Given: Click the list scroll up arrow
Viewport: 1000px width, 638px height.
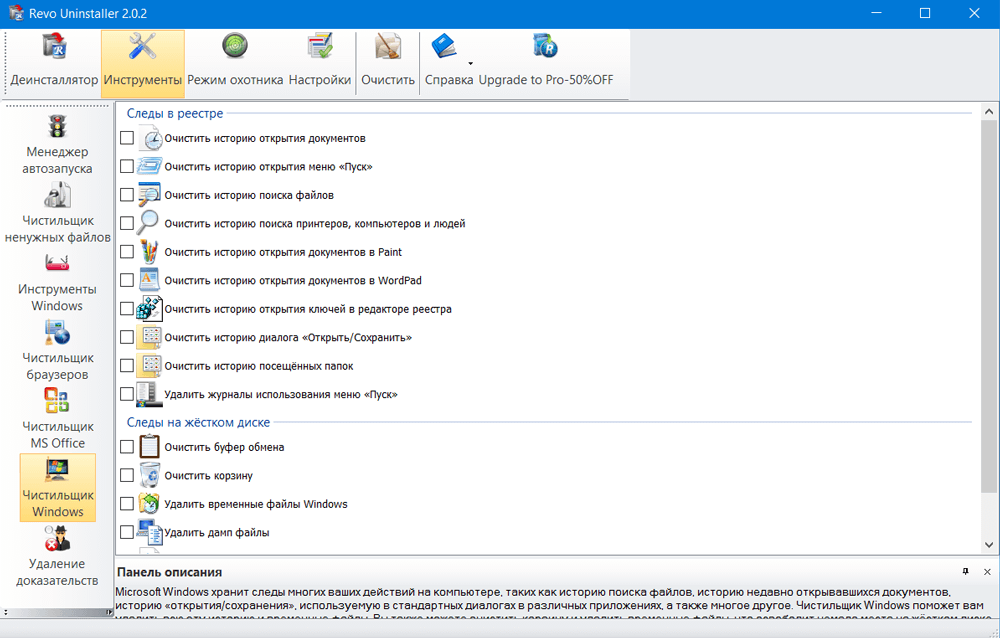Looking at the screenshot, I should click(989, 112).
